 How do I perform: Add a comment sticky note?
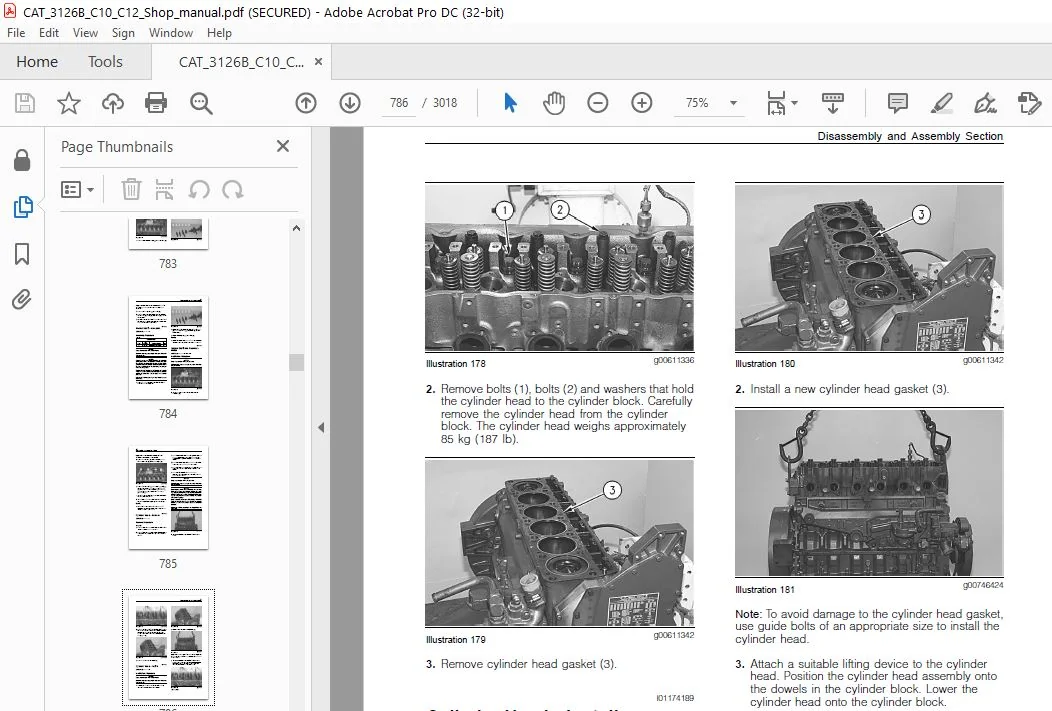coord(898,103)
